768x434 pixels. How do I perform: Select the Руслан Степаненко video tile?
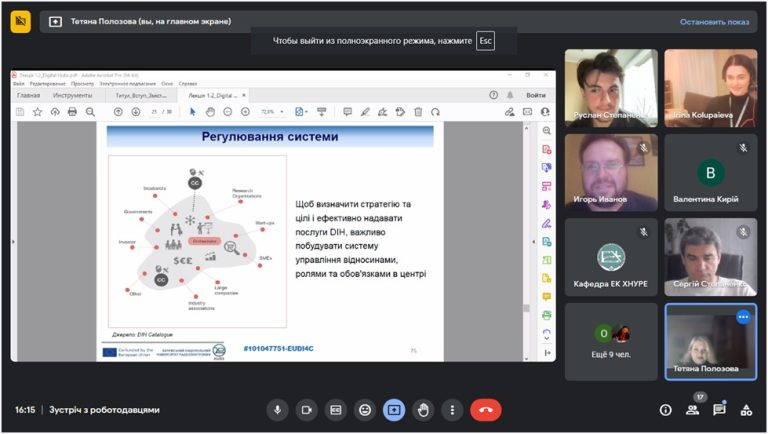611,88
